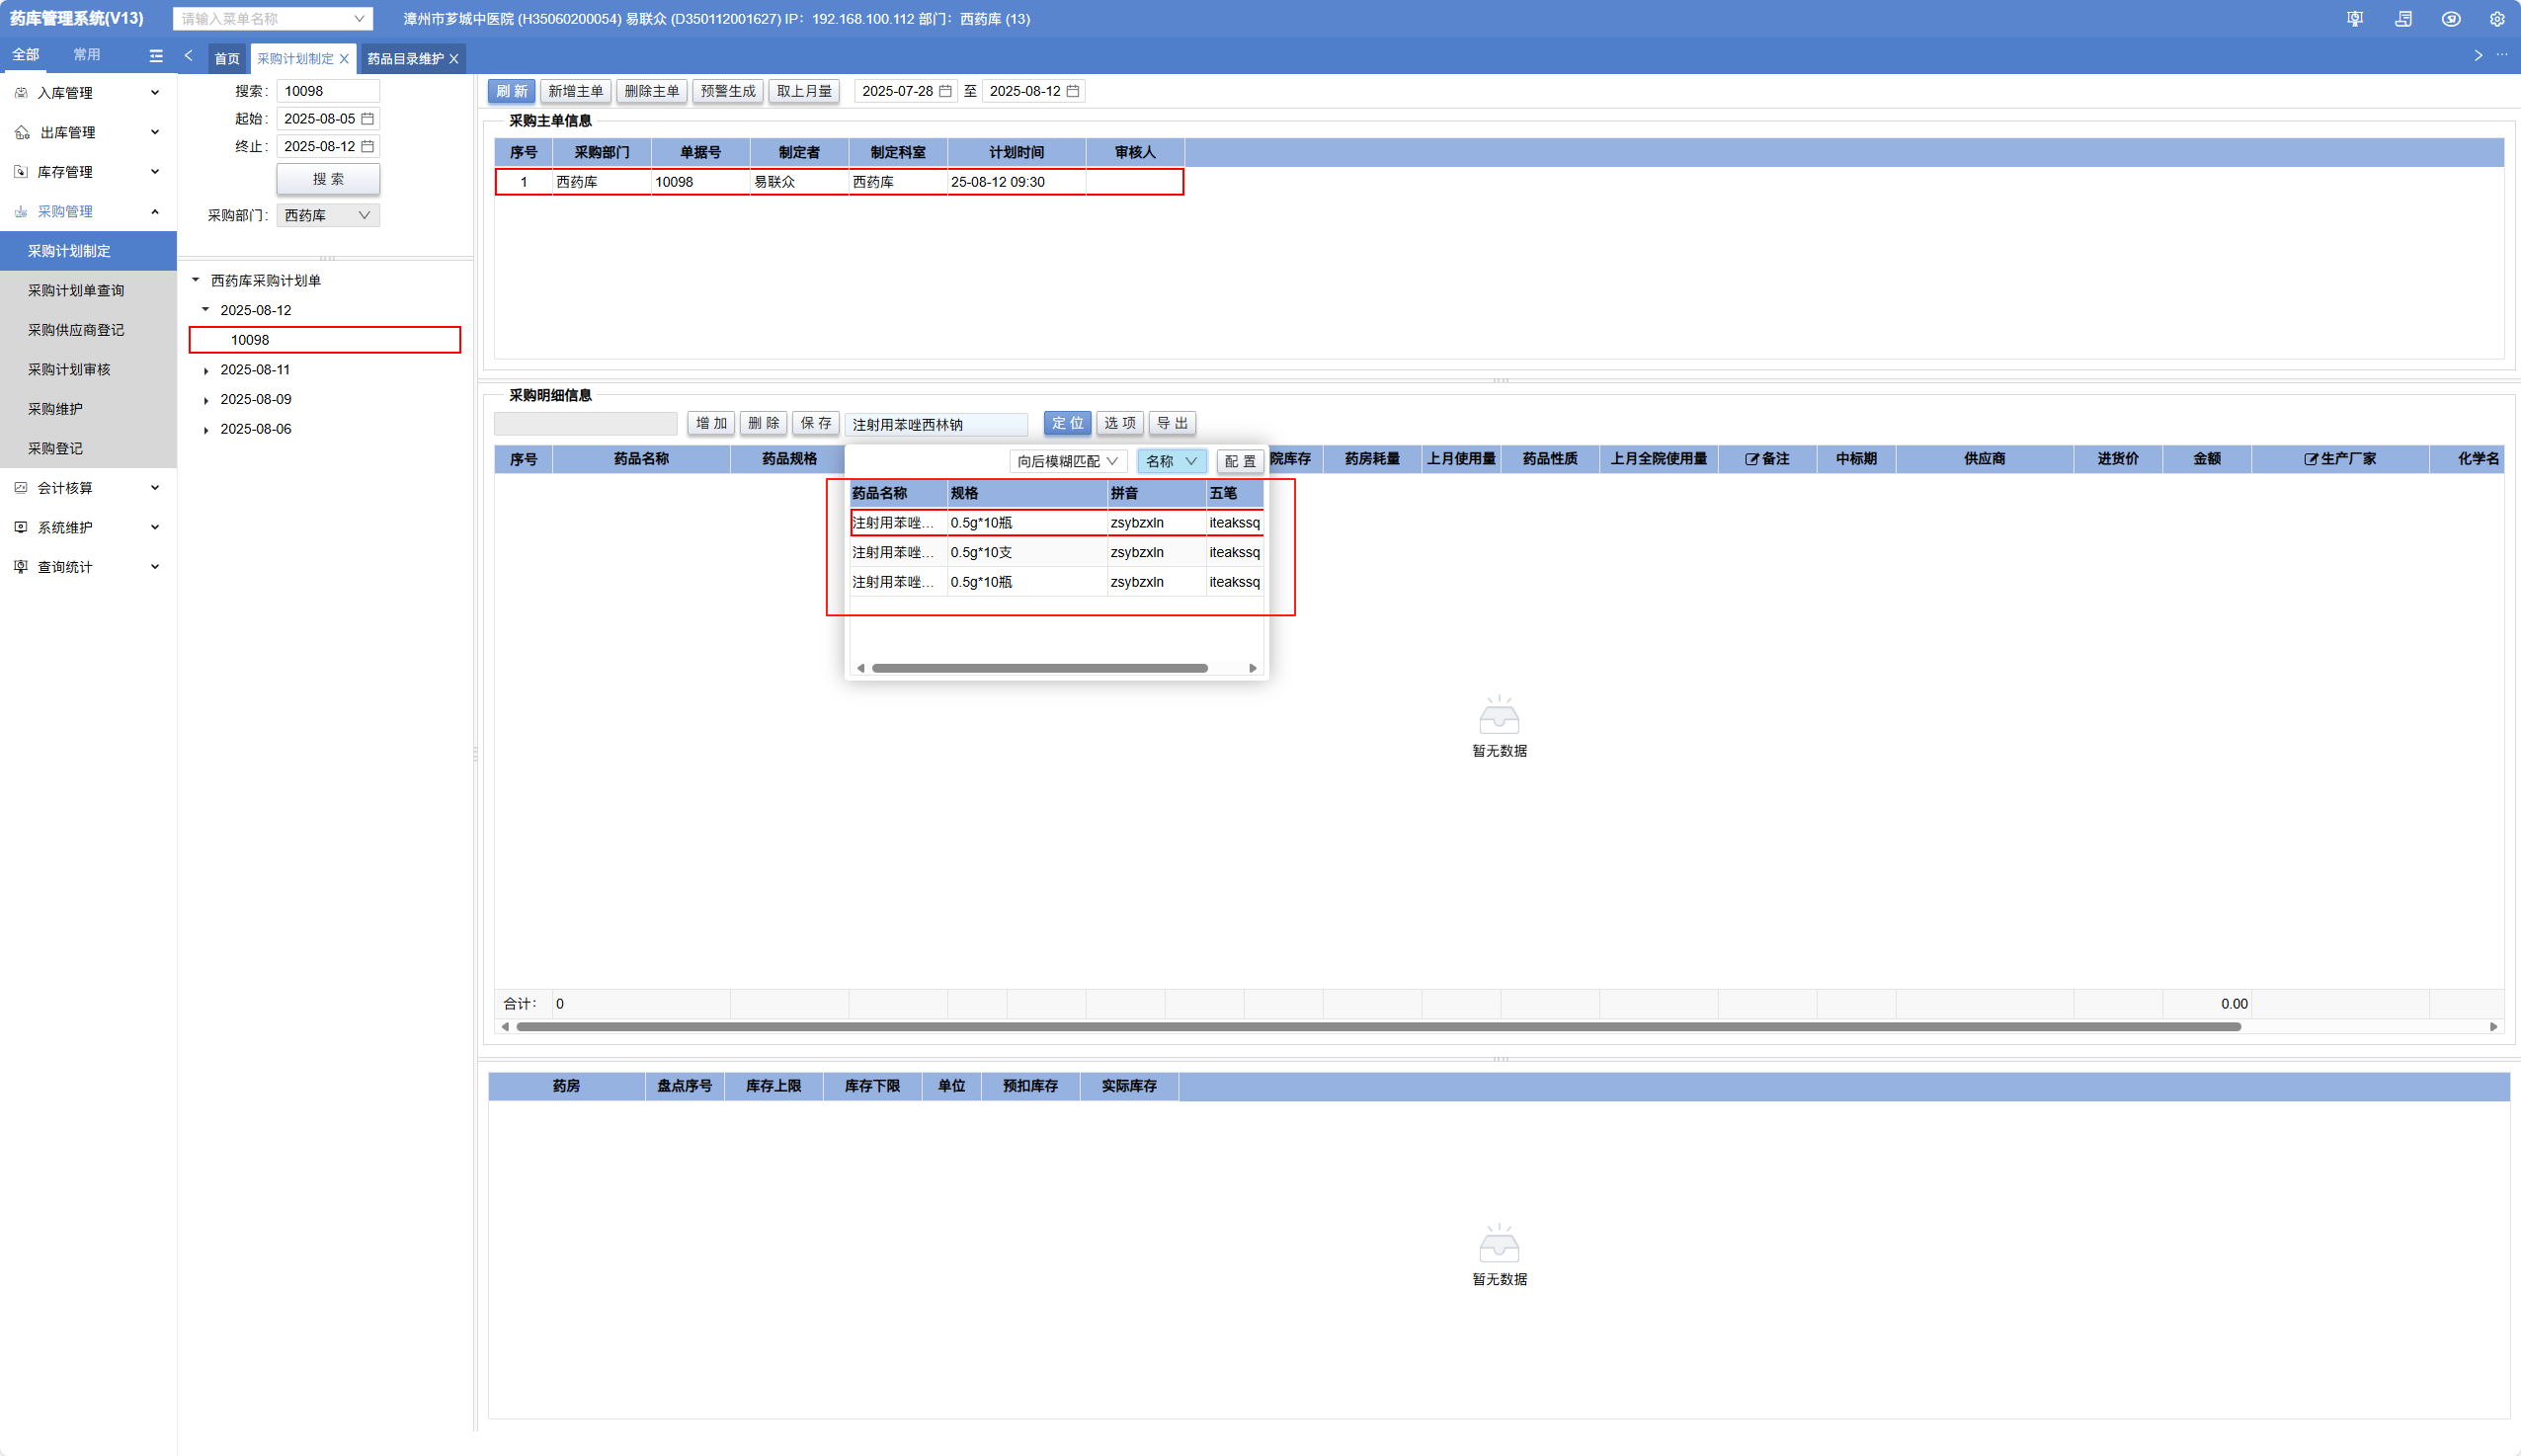Open 采购计划审核 in the sidebar
The width and height of the screenshot is (2521, 1456).
(69, 370)
